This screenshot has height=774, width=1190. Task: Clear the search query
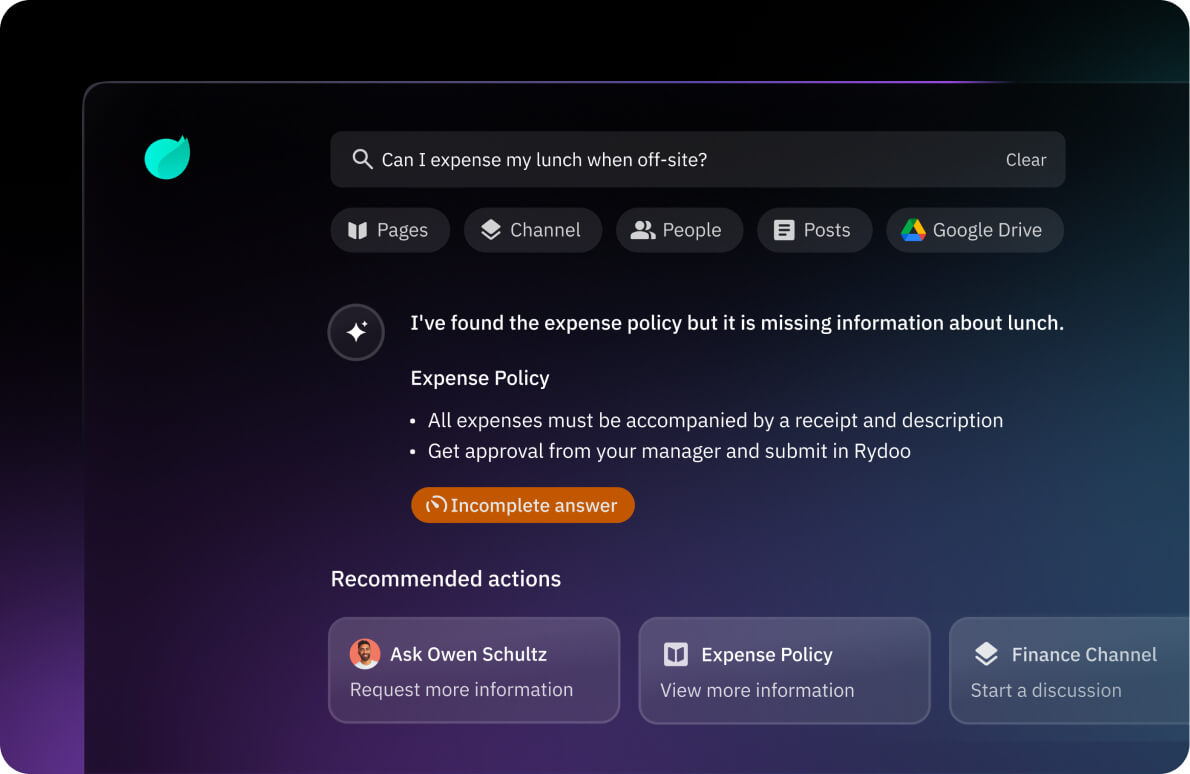click(1025, 160)
